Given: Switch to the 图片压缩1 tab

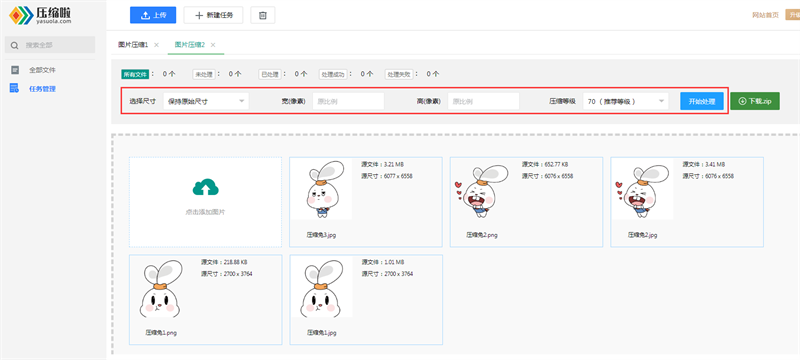Looking at the screenshot, I should pos(133,45).
